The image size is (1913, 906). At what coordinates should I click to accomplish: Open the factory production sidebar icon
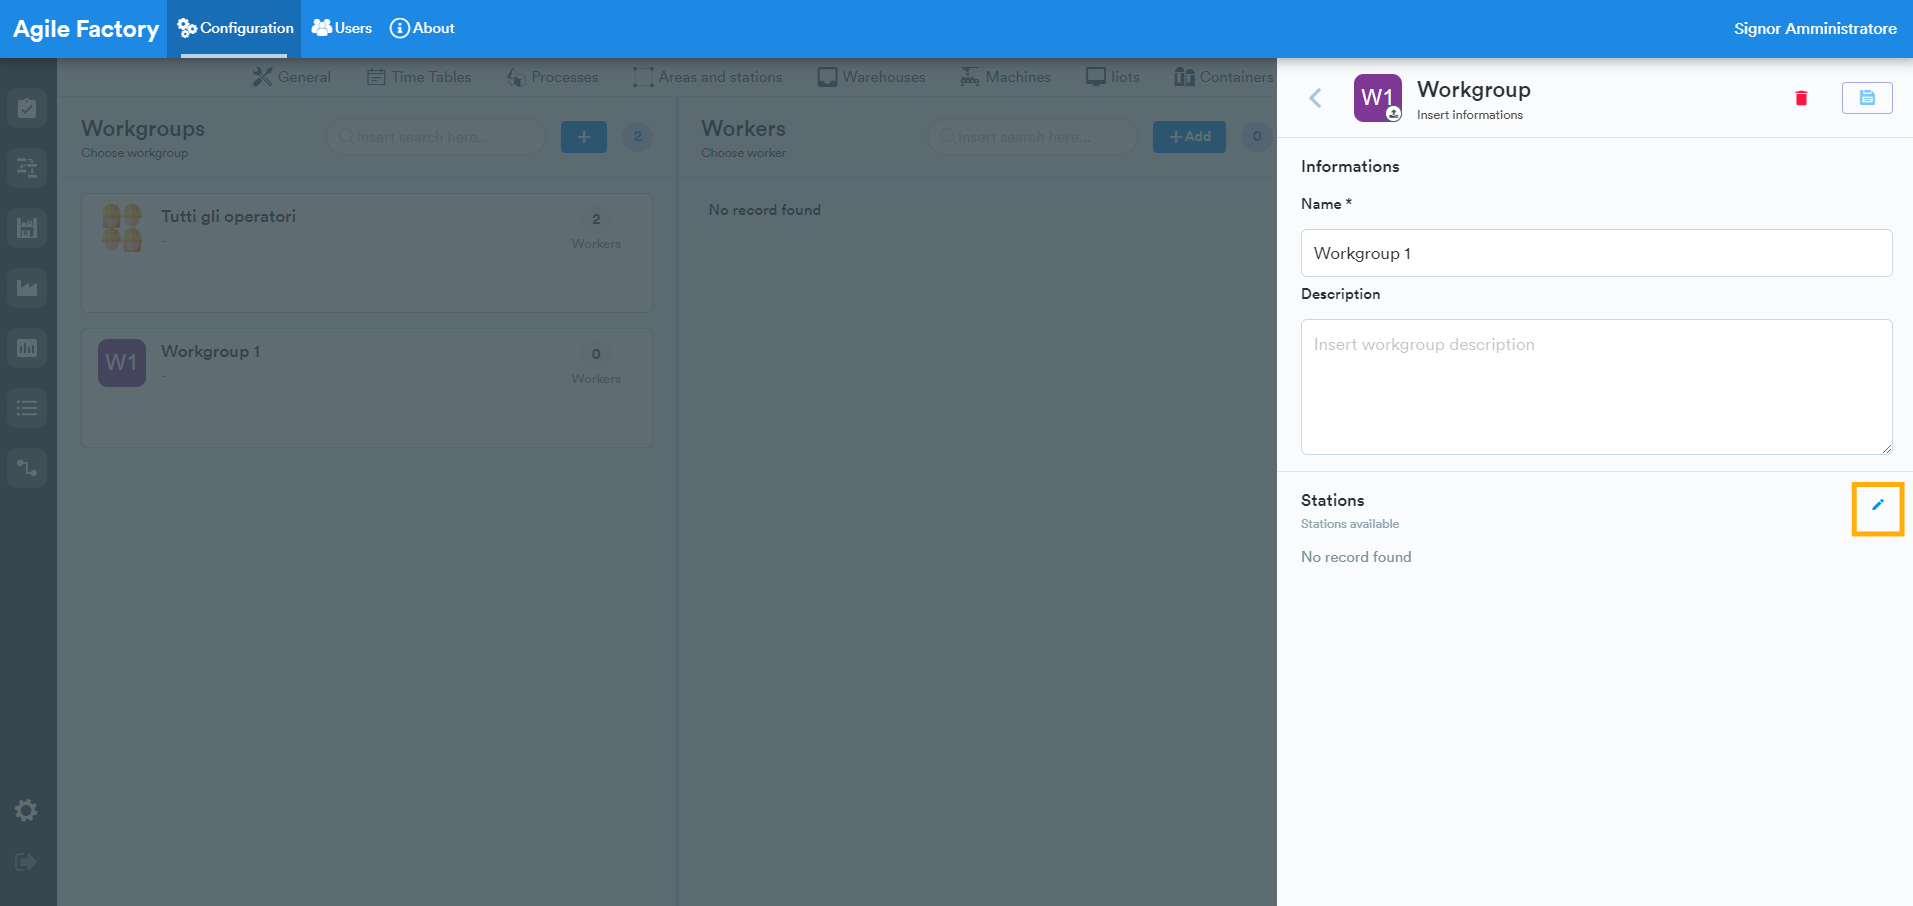[27, 288]
